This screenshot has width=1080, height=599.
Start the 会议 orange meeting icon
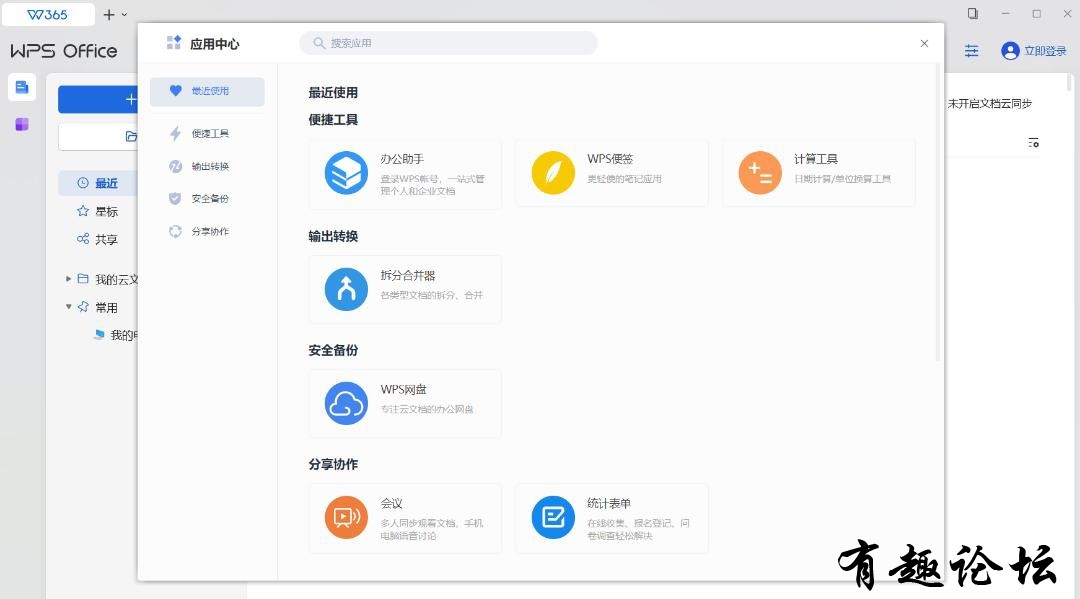(x=346, y=517)
